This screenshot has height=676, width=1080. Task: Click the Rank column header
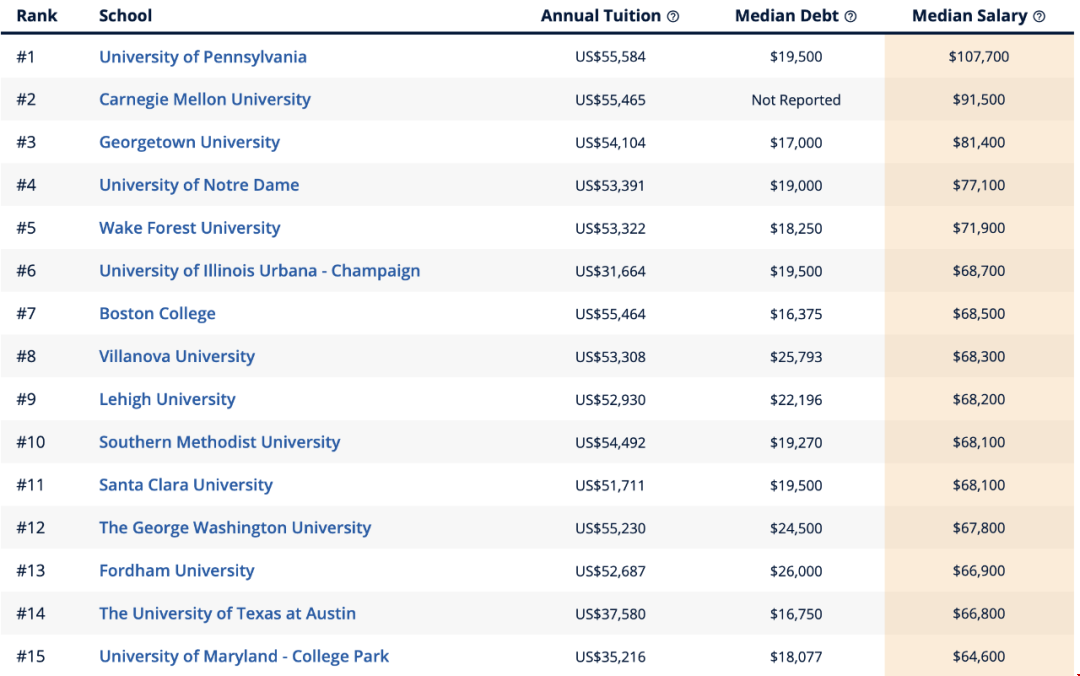(x=37, y=16)
